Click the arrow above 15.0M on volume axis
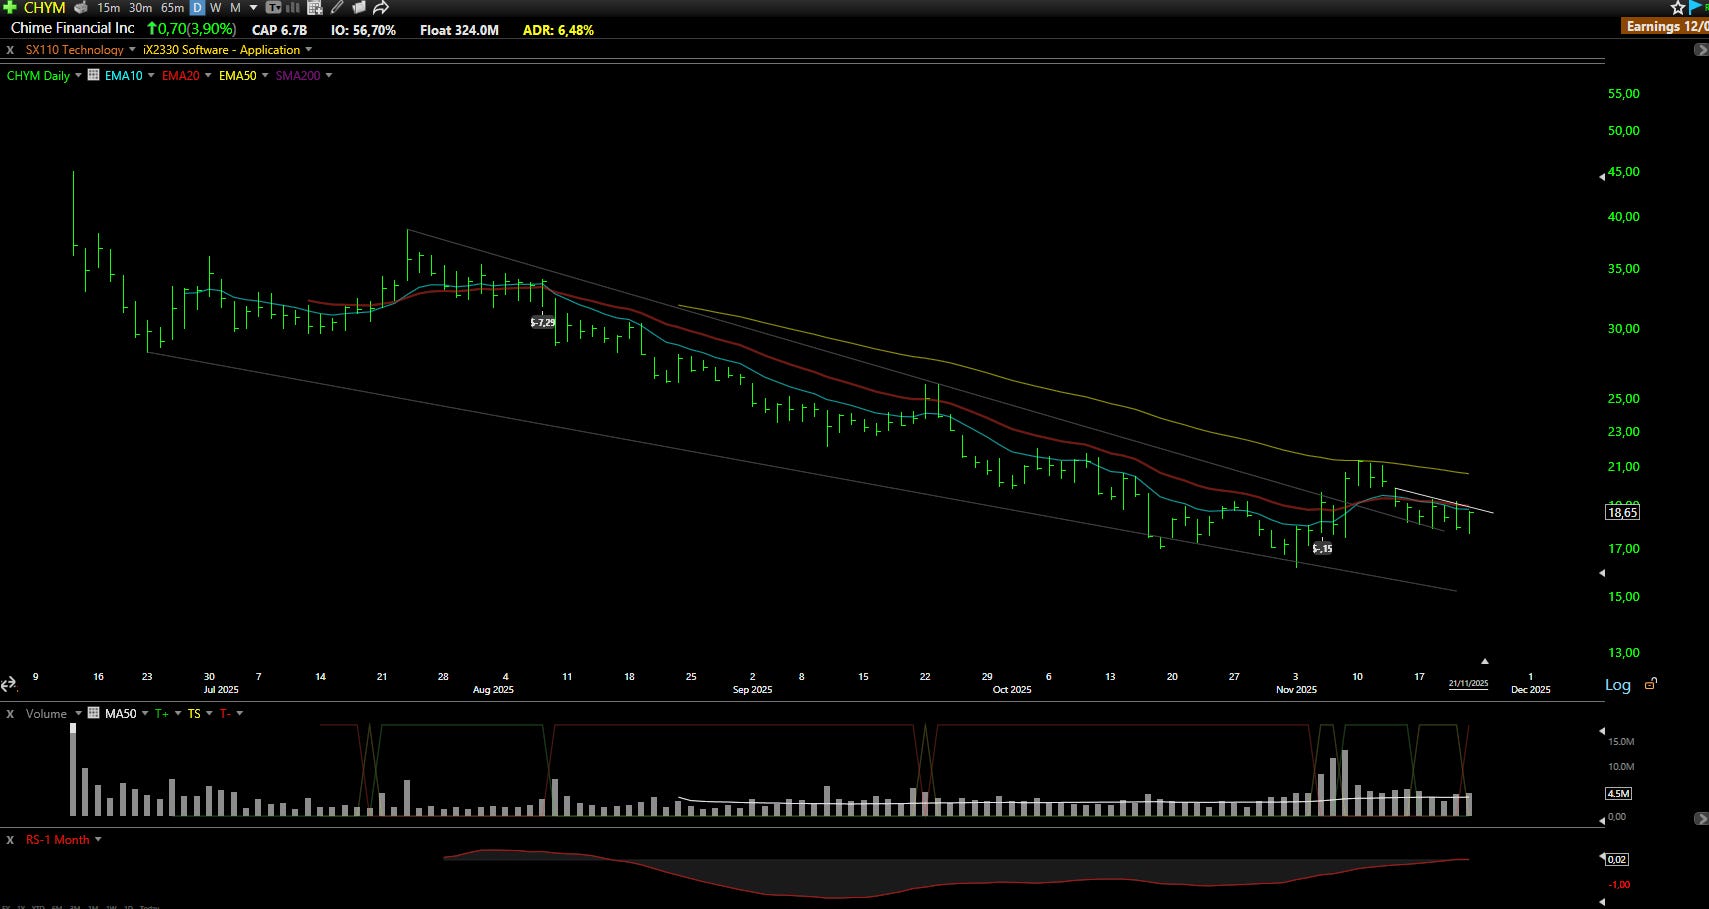 click(1602, 731)
